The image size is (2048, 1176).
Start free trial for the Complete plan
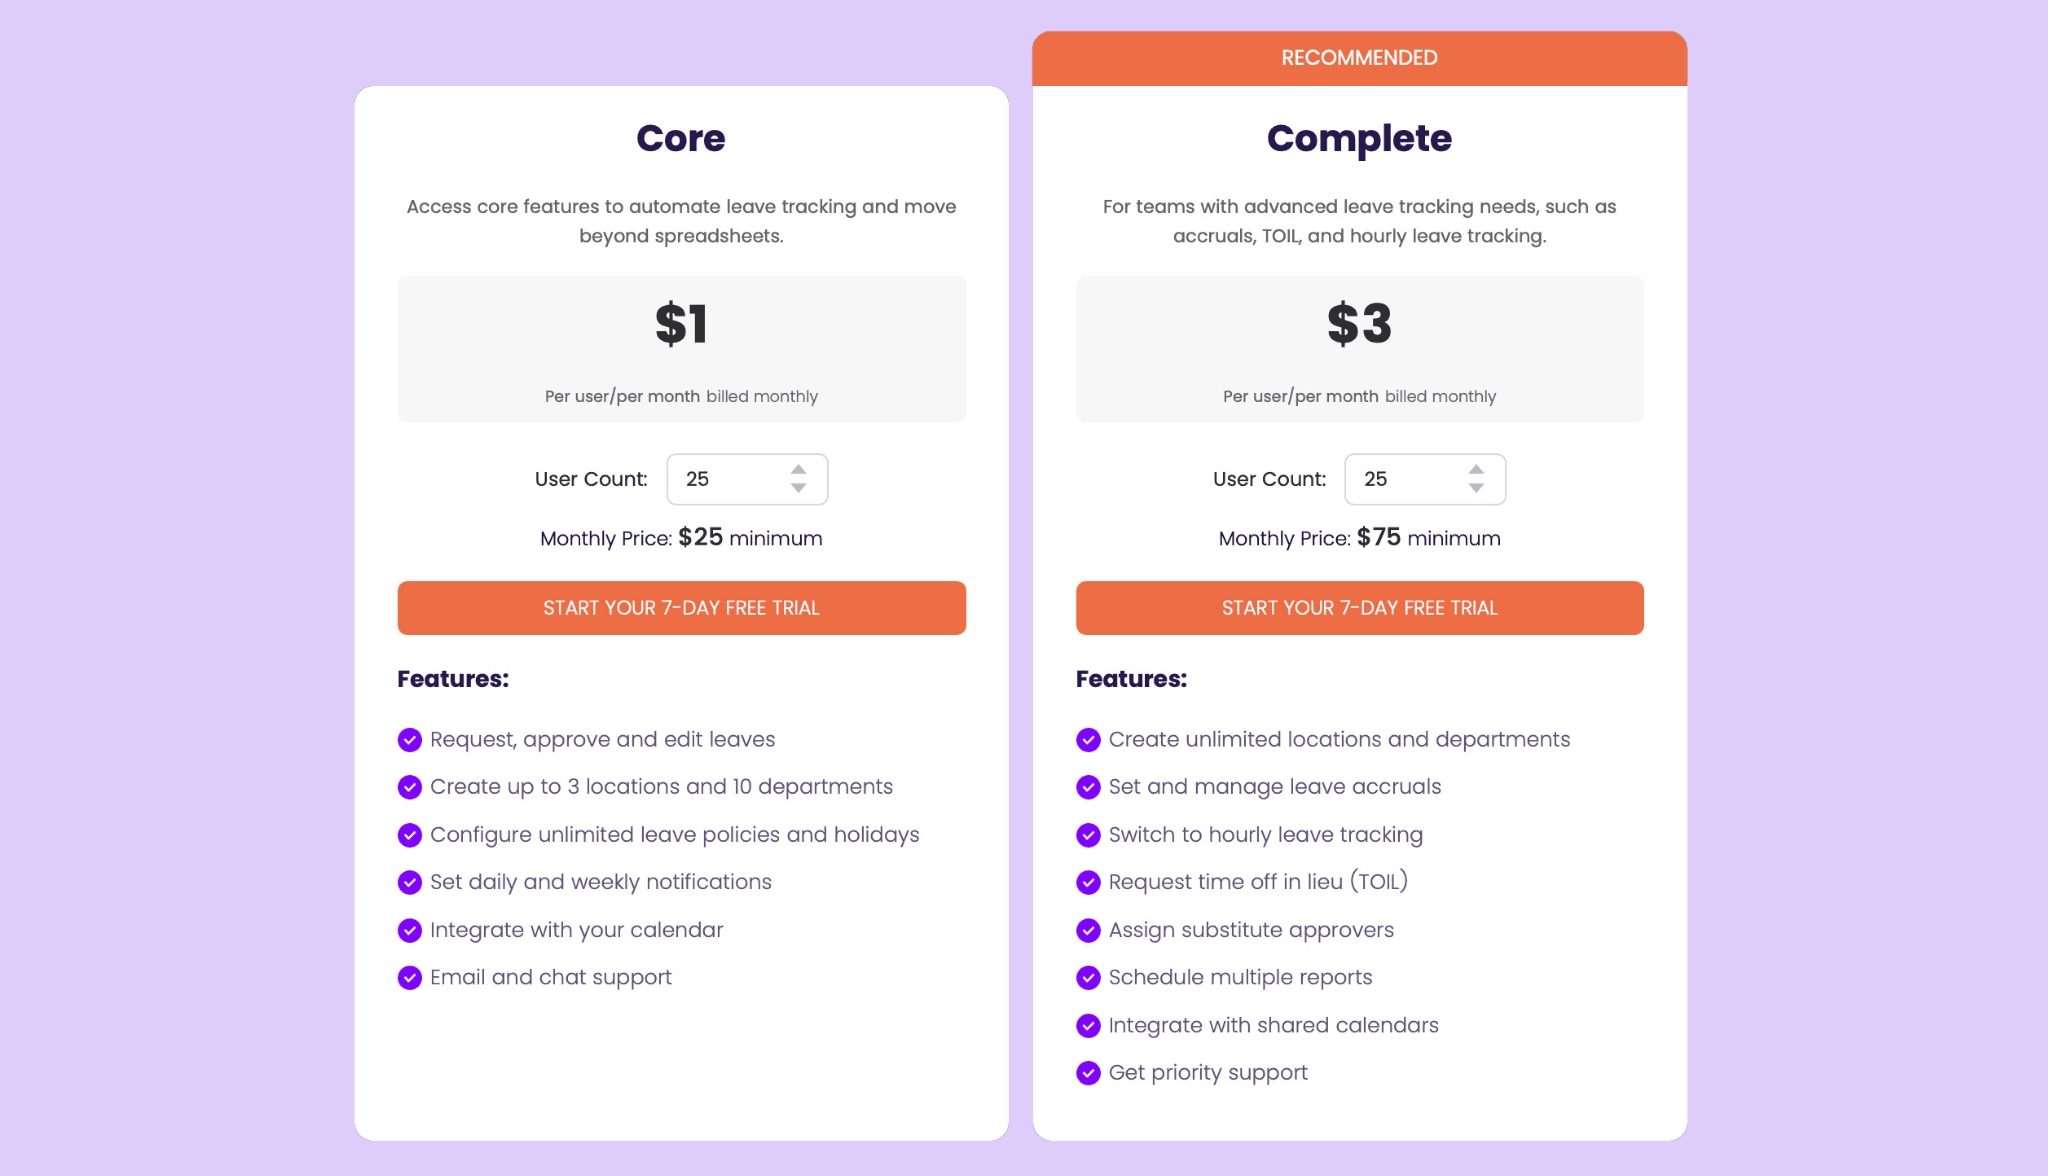(x=1359, y=608)
